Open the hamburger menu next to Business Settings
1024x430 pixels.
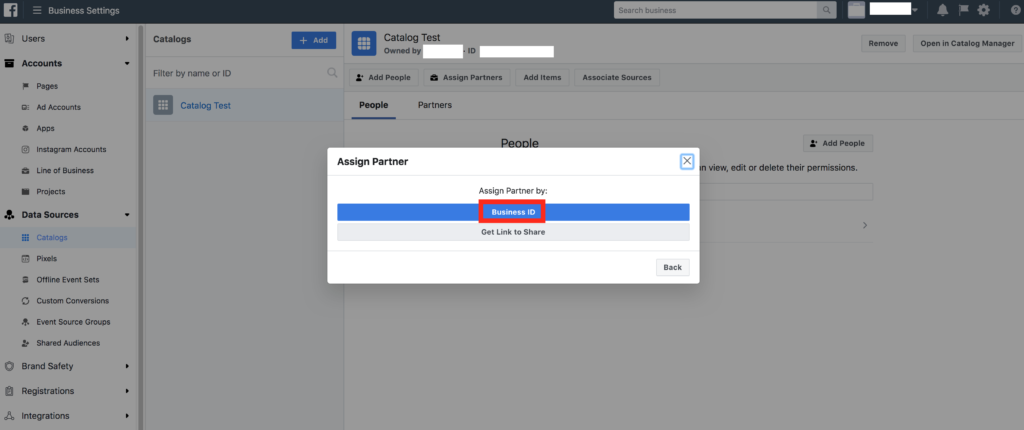coord(37,10)
